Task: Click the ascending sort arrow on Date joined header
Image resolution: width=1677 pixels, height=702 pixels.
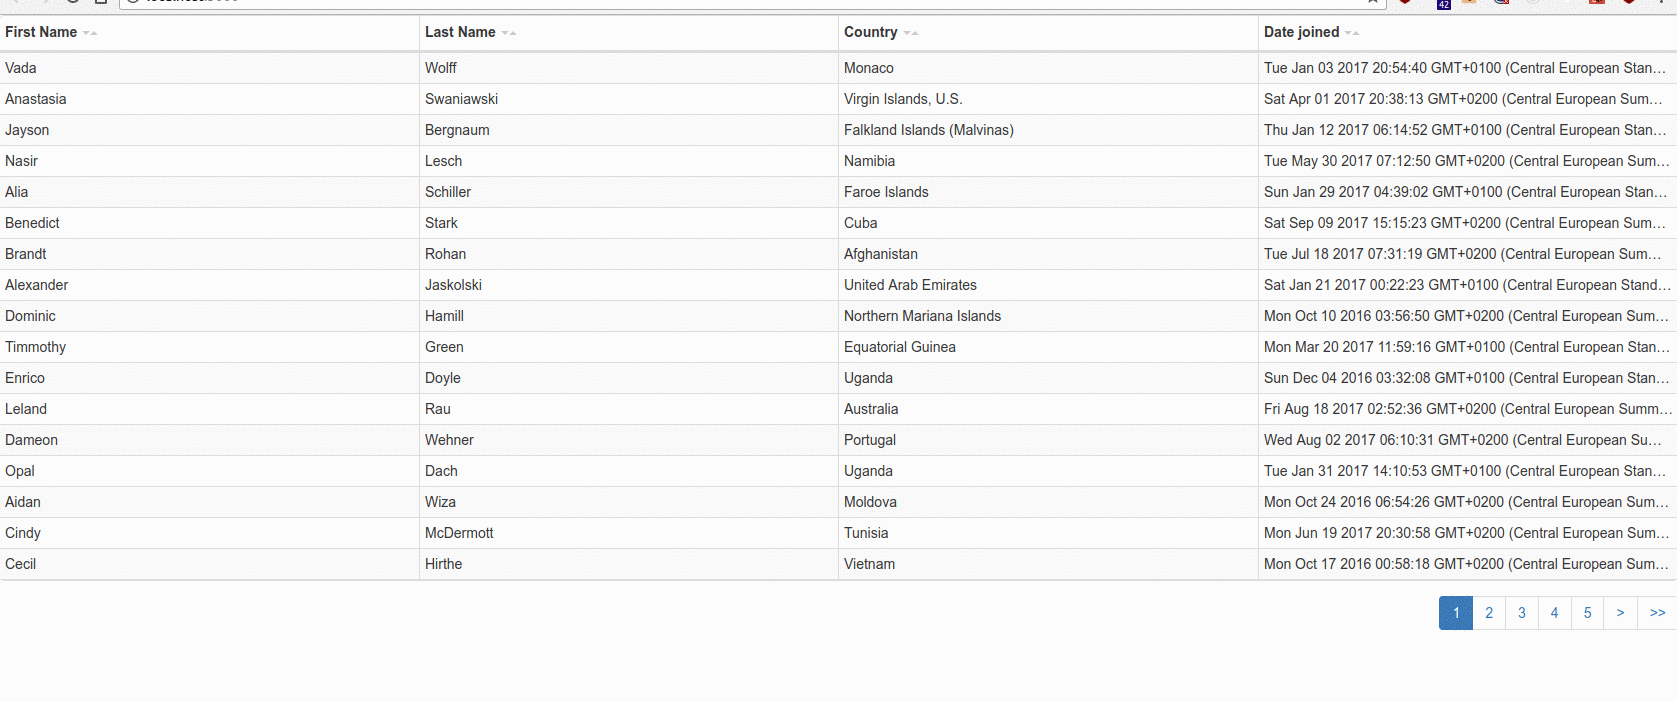Action: coord(1356,33)
